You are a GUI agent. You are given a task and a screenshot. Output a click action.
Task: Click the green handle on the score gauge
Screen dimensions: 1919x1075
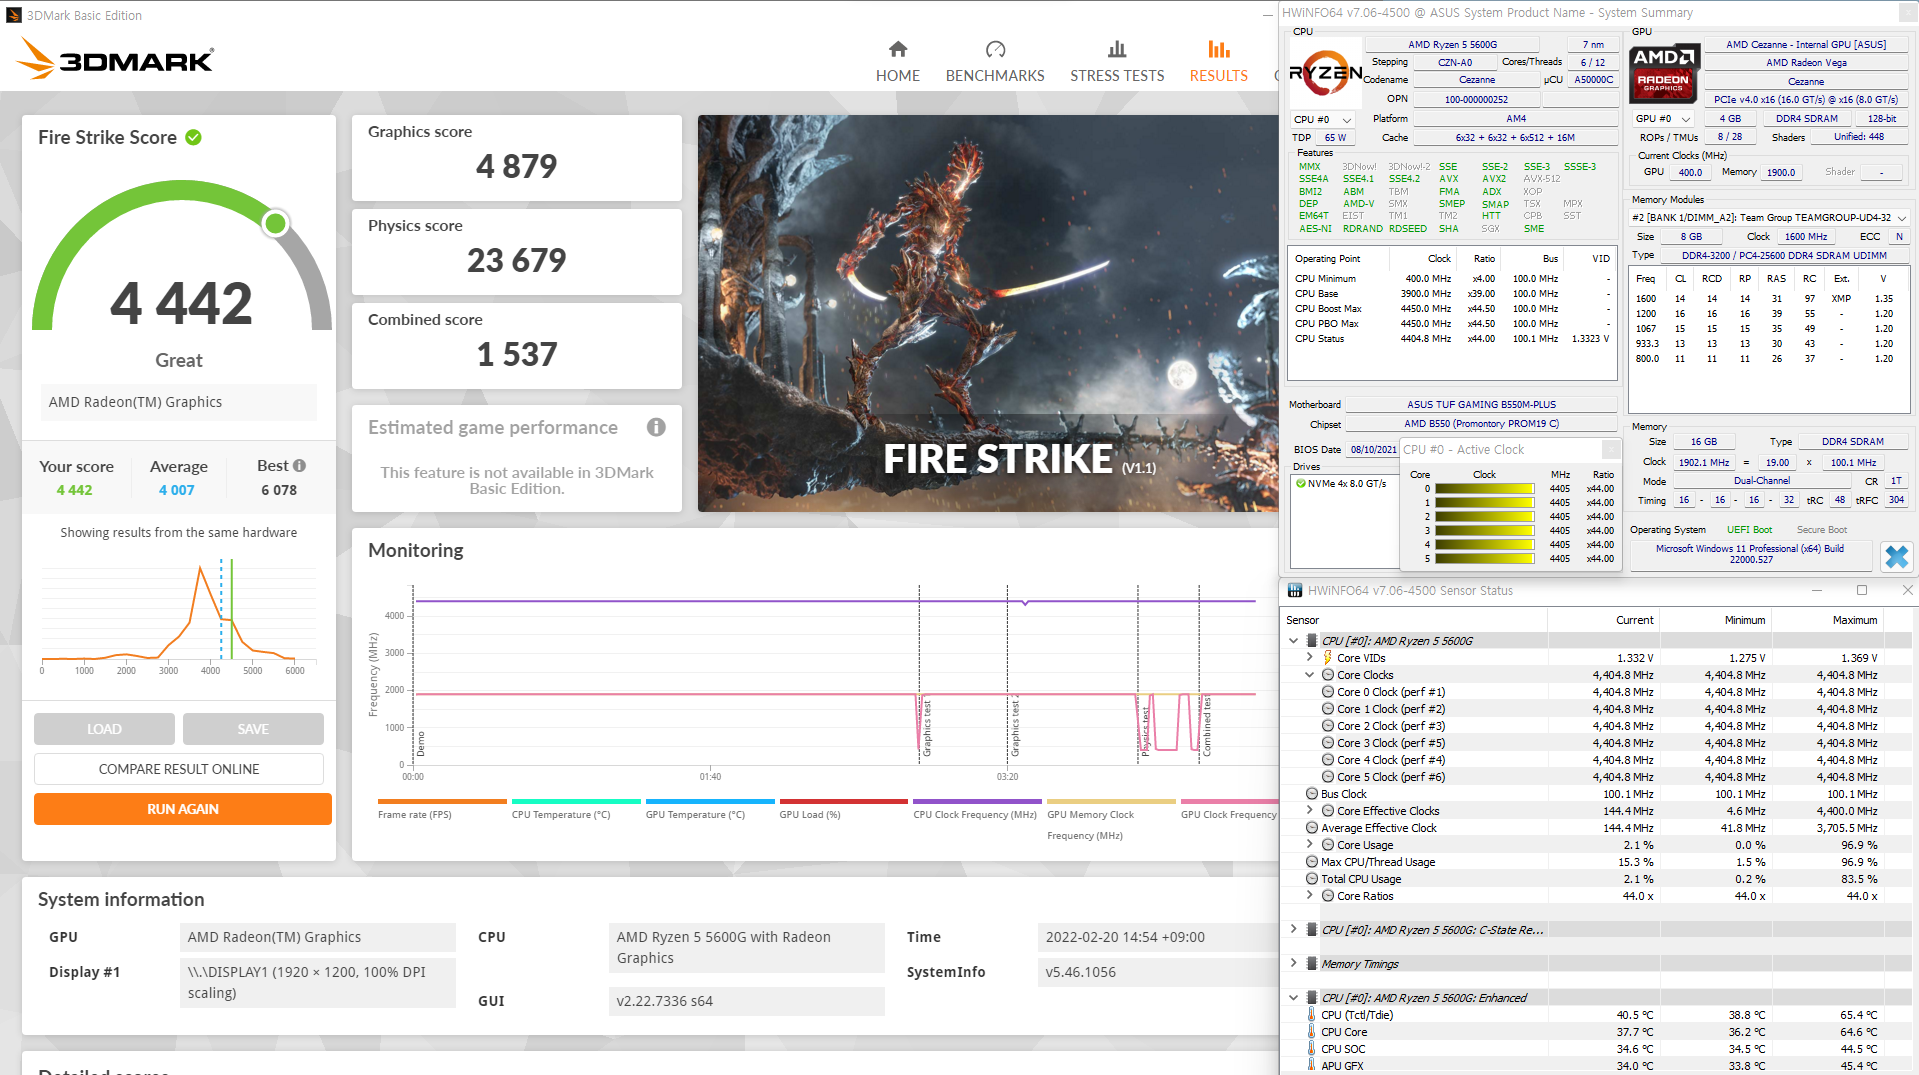[x=275, y=223]
